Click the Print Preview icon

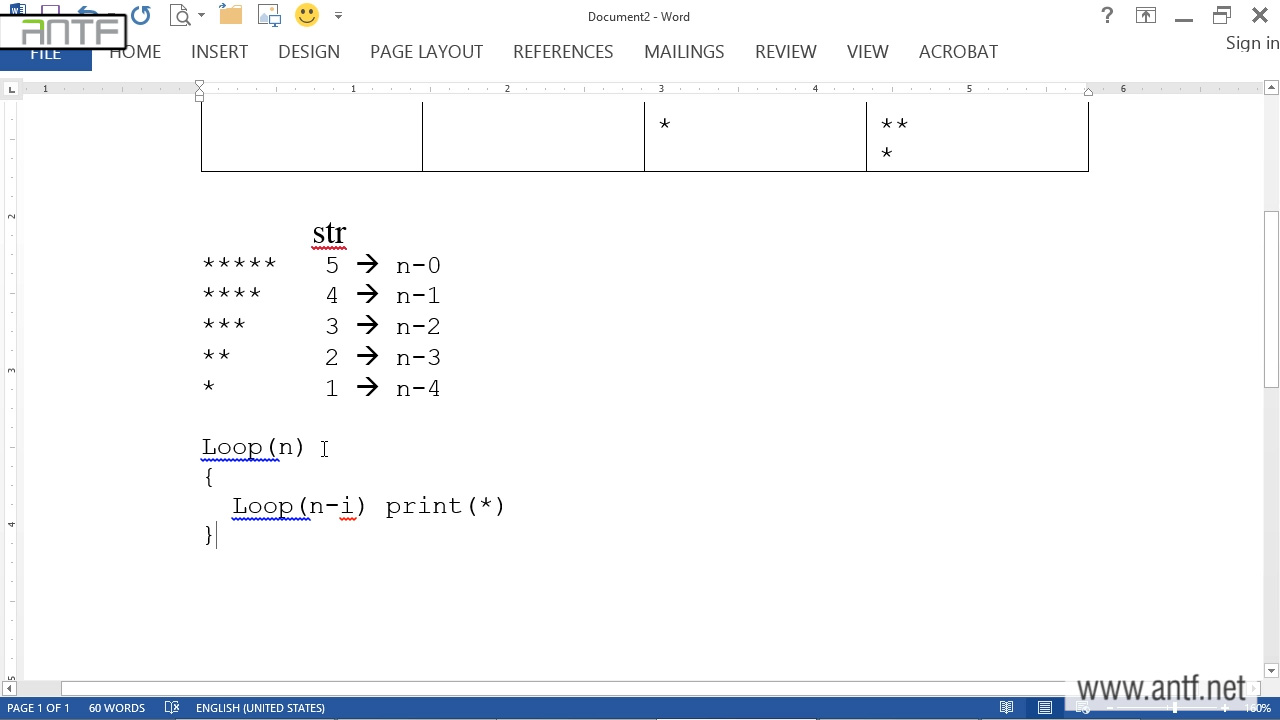click(180, 15)
